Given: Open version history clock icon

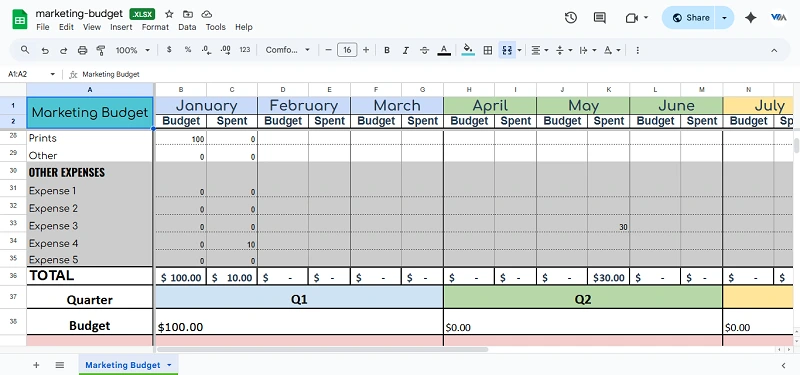Looking at the screenshot, I should click(570, 18).
